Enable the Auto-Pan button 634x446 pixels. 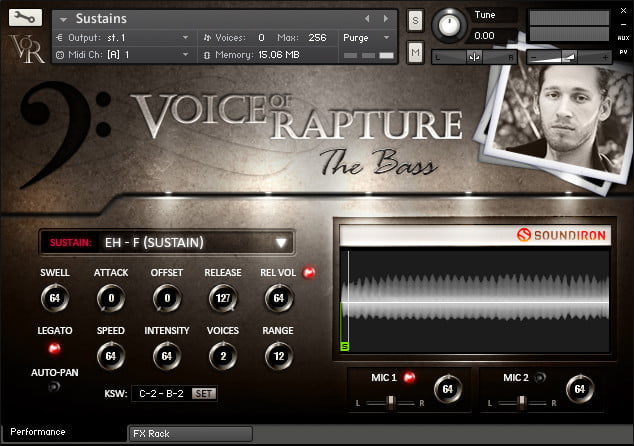pos(54,387)
